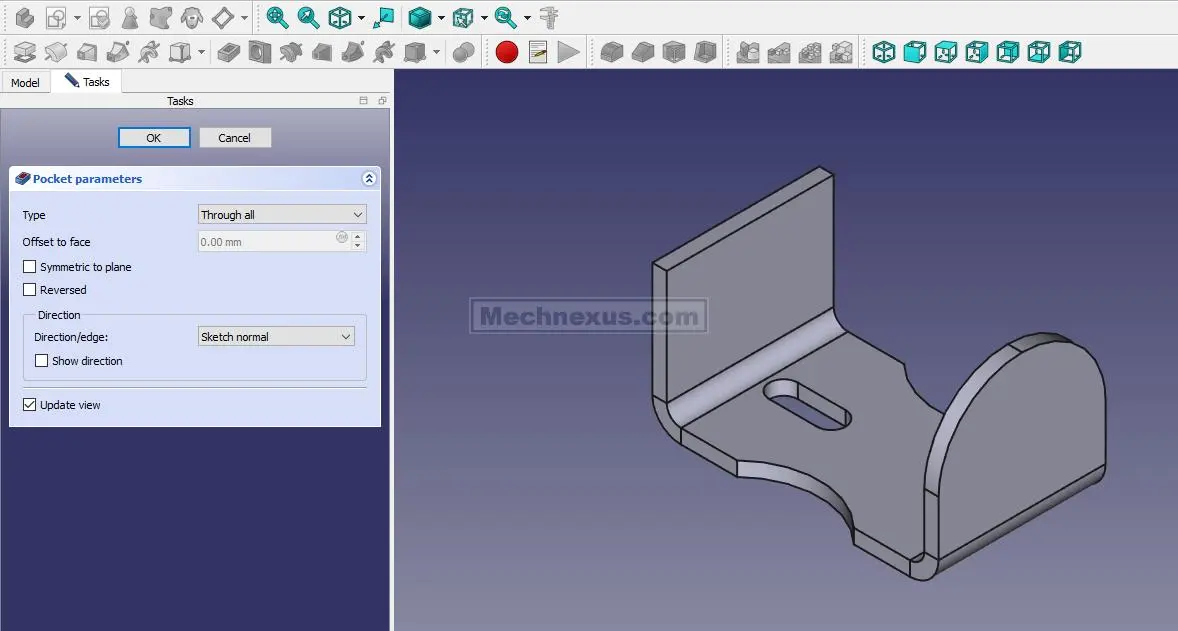This screenshot has width=1178, height=631.
Task: Open the Direction/edge Sketch normal dropdown
Action: click(x=276, y=337)
